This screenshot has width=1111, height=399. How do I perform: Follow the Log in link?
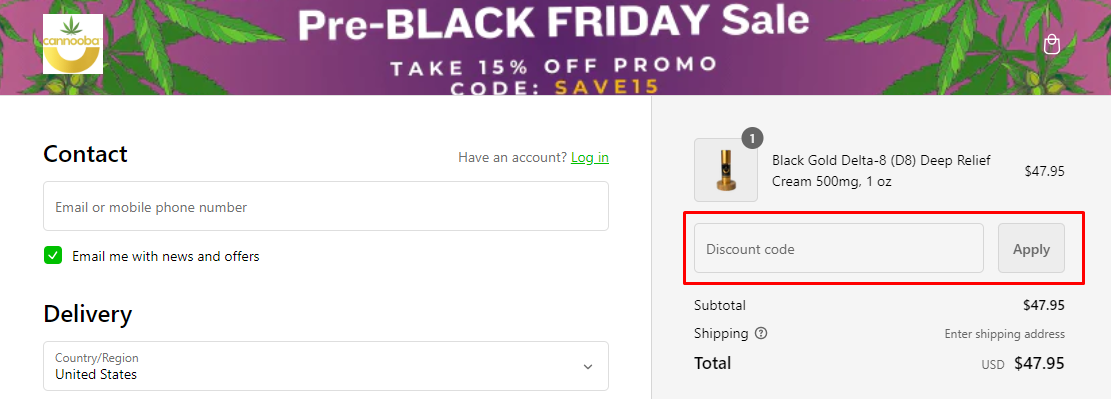590,157
